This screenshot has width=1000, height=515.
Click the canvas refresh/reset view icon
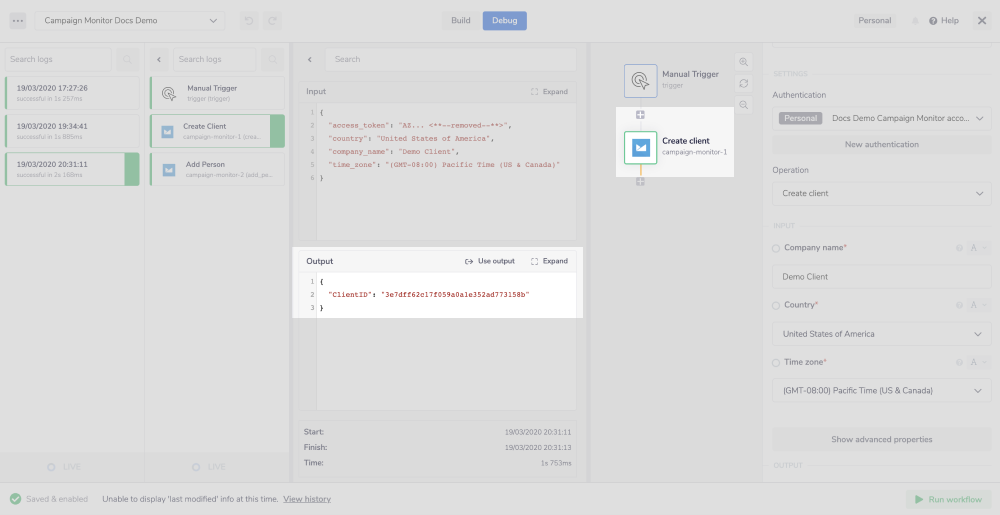point(744,83)
